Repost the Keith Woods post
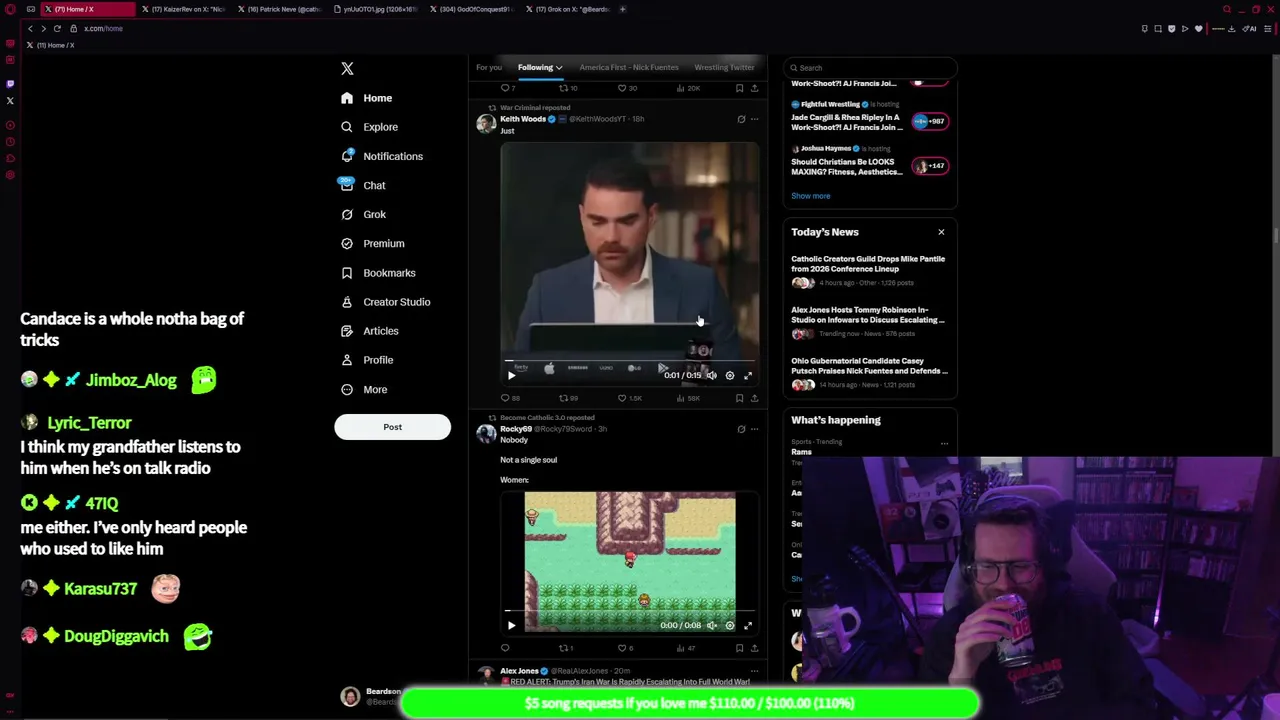This screenshot has height=720, width=1280. 563,398
